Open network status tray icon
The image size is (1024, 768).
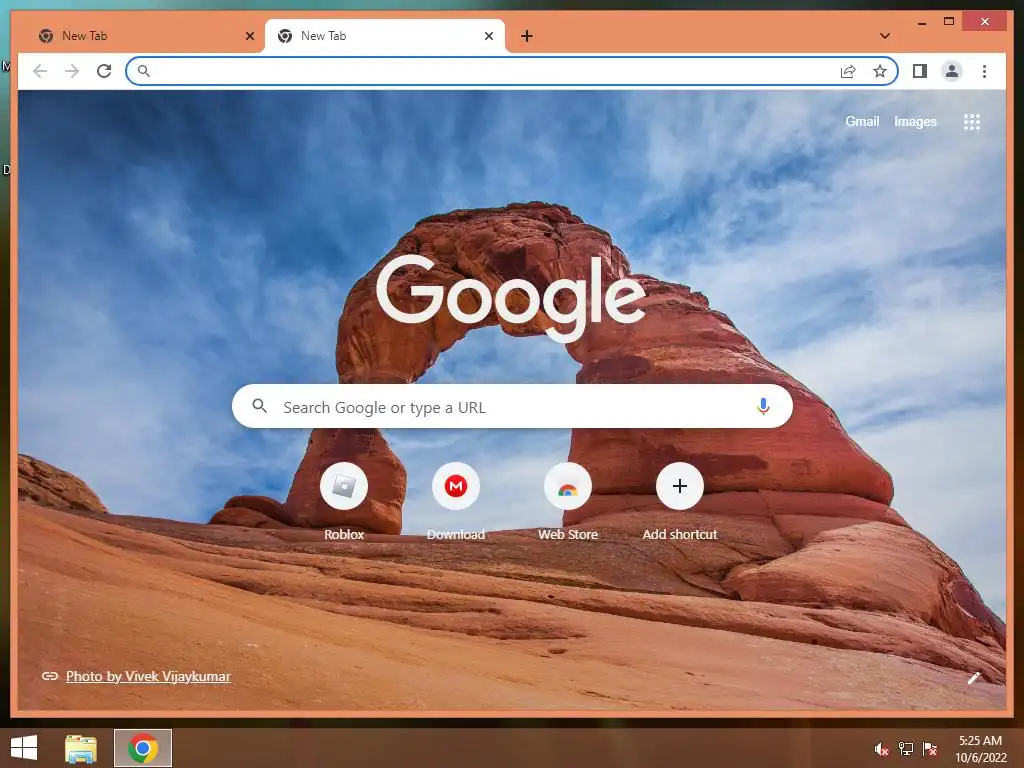[906, 749]
